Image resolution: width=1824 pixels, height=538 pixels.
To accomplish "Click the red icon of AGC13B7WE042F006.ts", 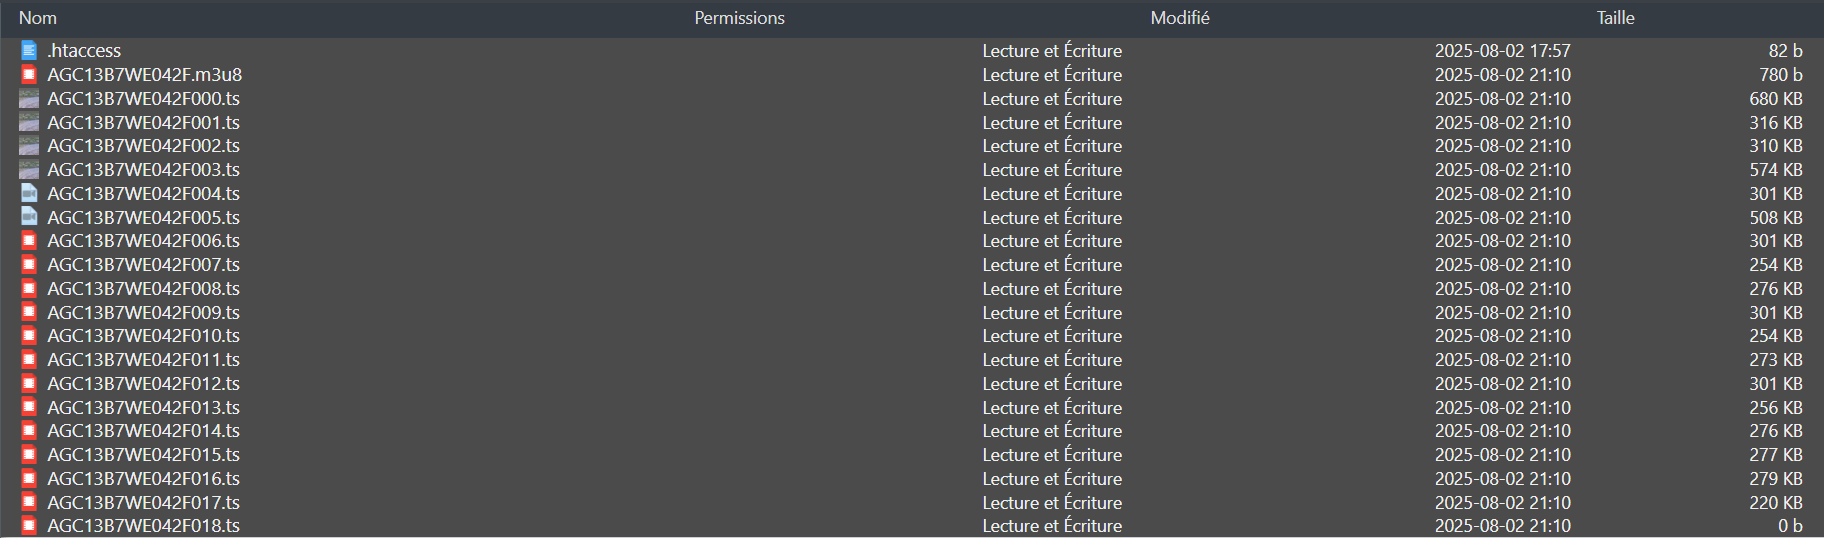I will tap(29, 241).
